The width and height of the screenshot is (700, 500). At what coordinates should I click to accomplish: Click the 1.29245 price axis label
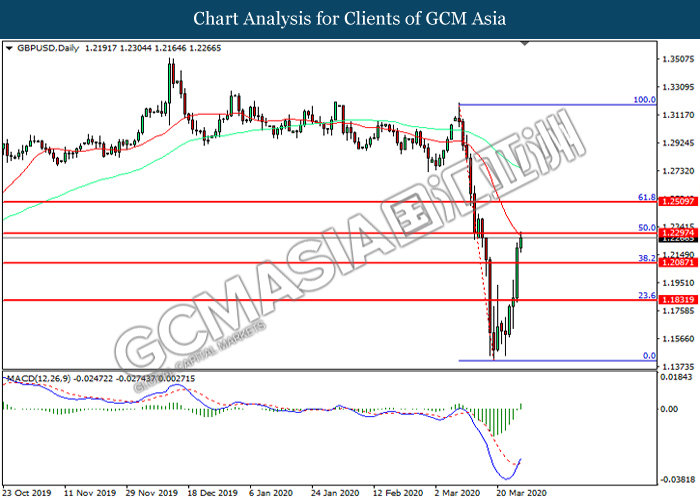pyautogui.click(x=679, y=143)
